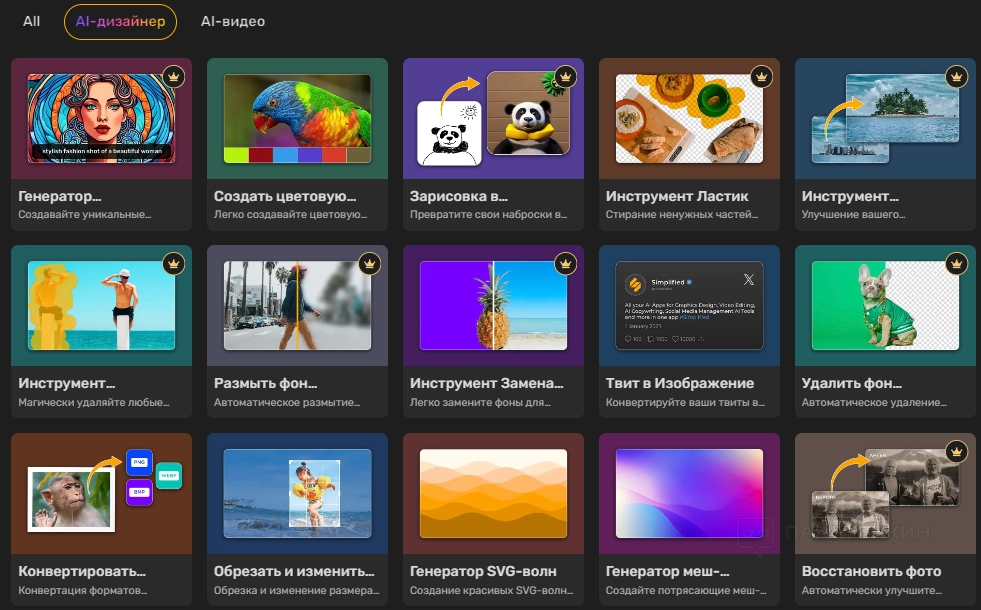Open the Инструмент Замена… title
Viewport: 981px width, 610px height.
(x=487, y=383)
